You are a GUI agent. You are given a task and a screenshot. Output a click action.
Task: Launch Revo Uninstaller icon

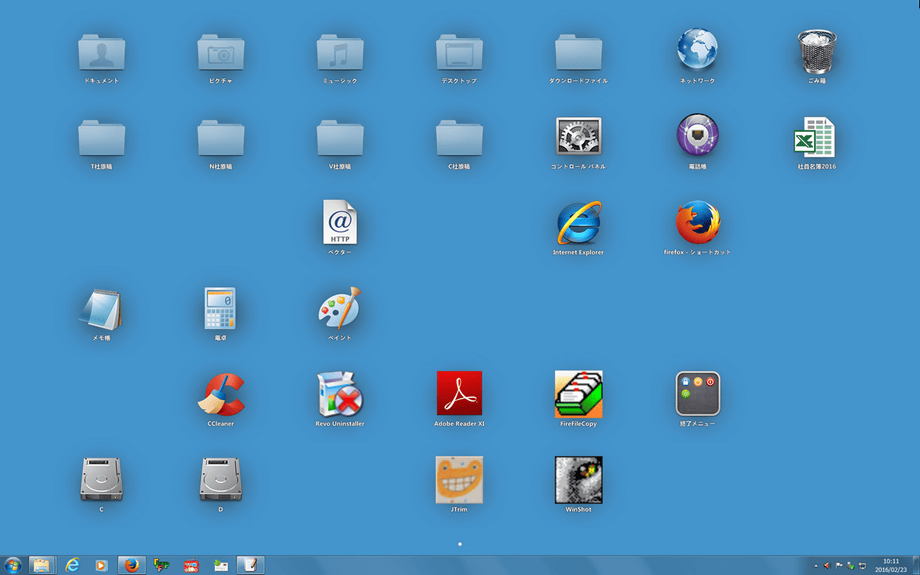tap(340, 394)
